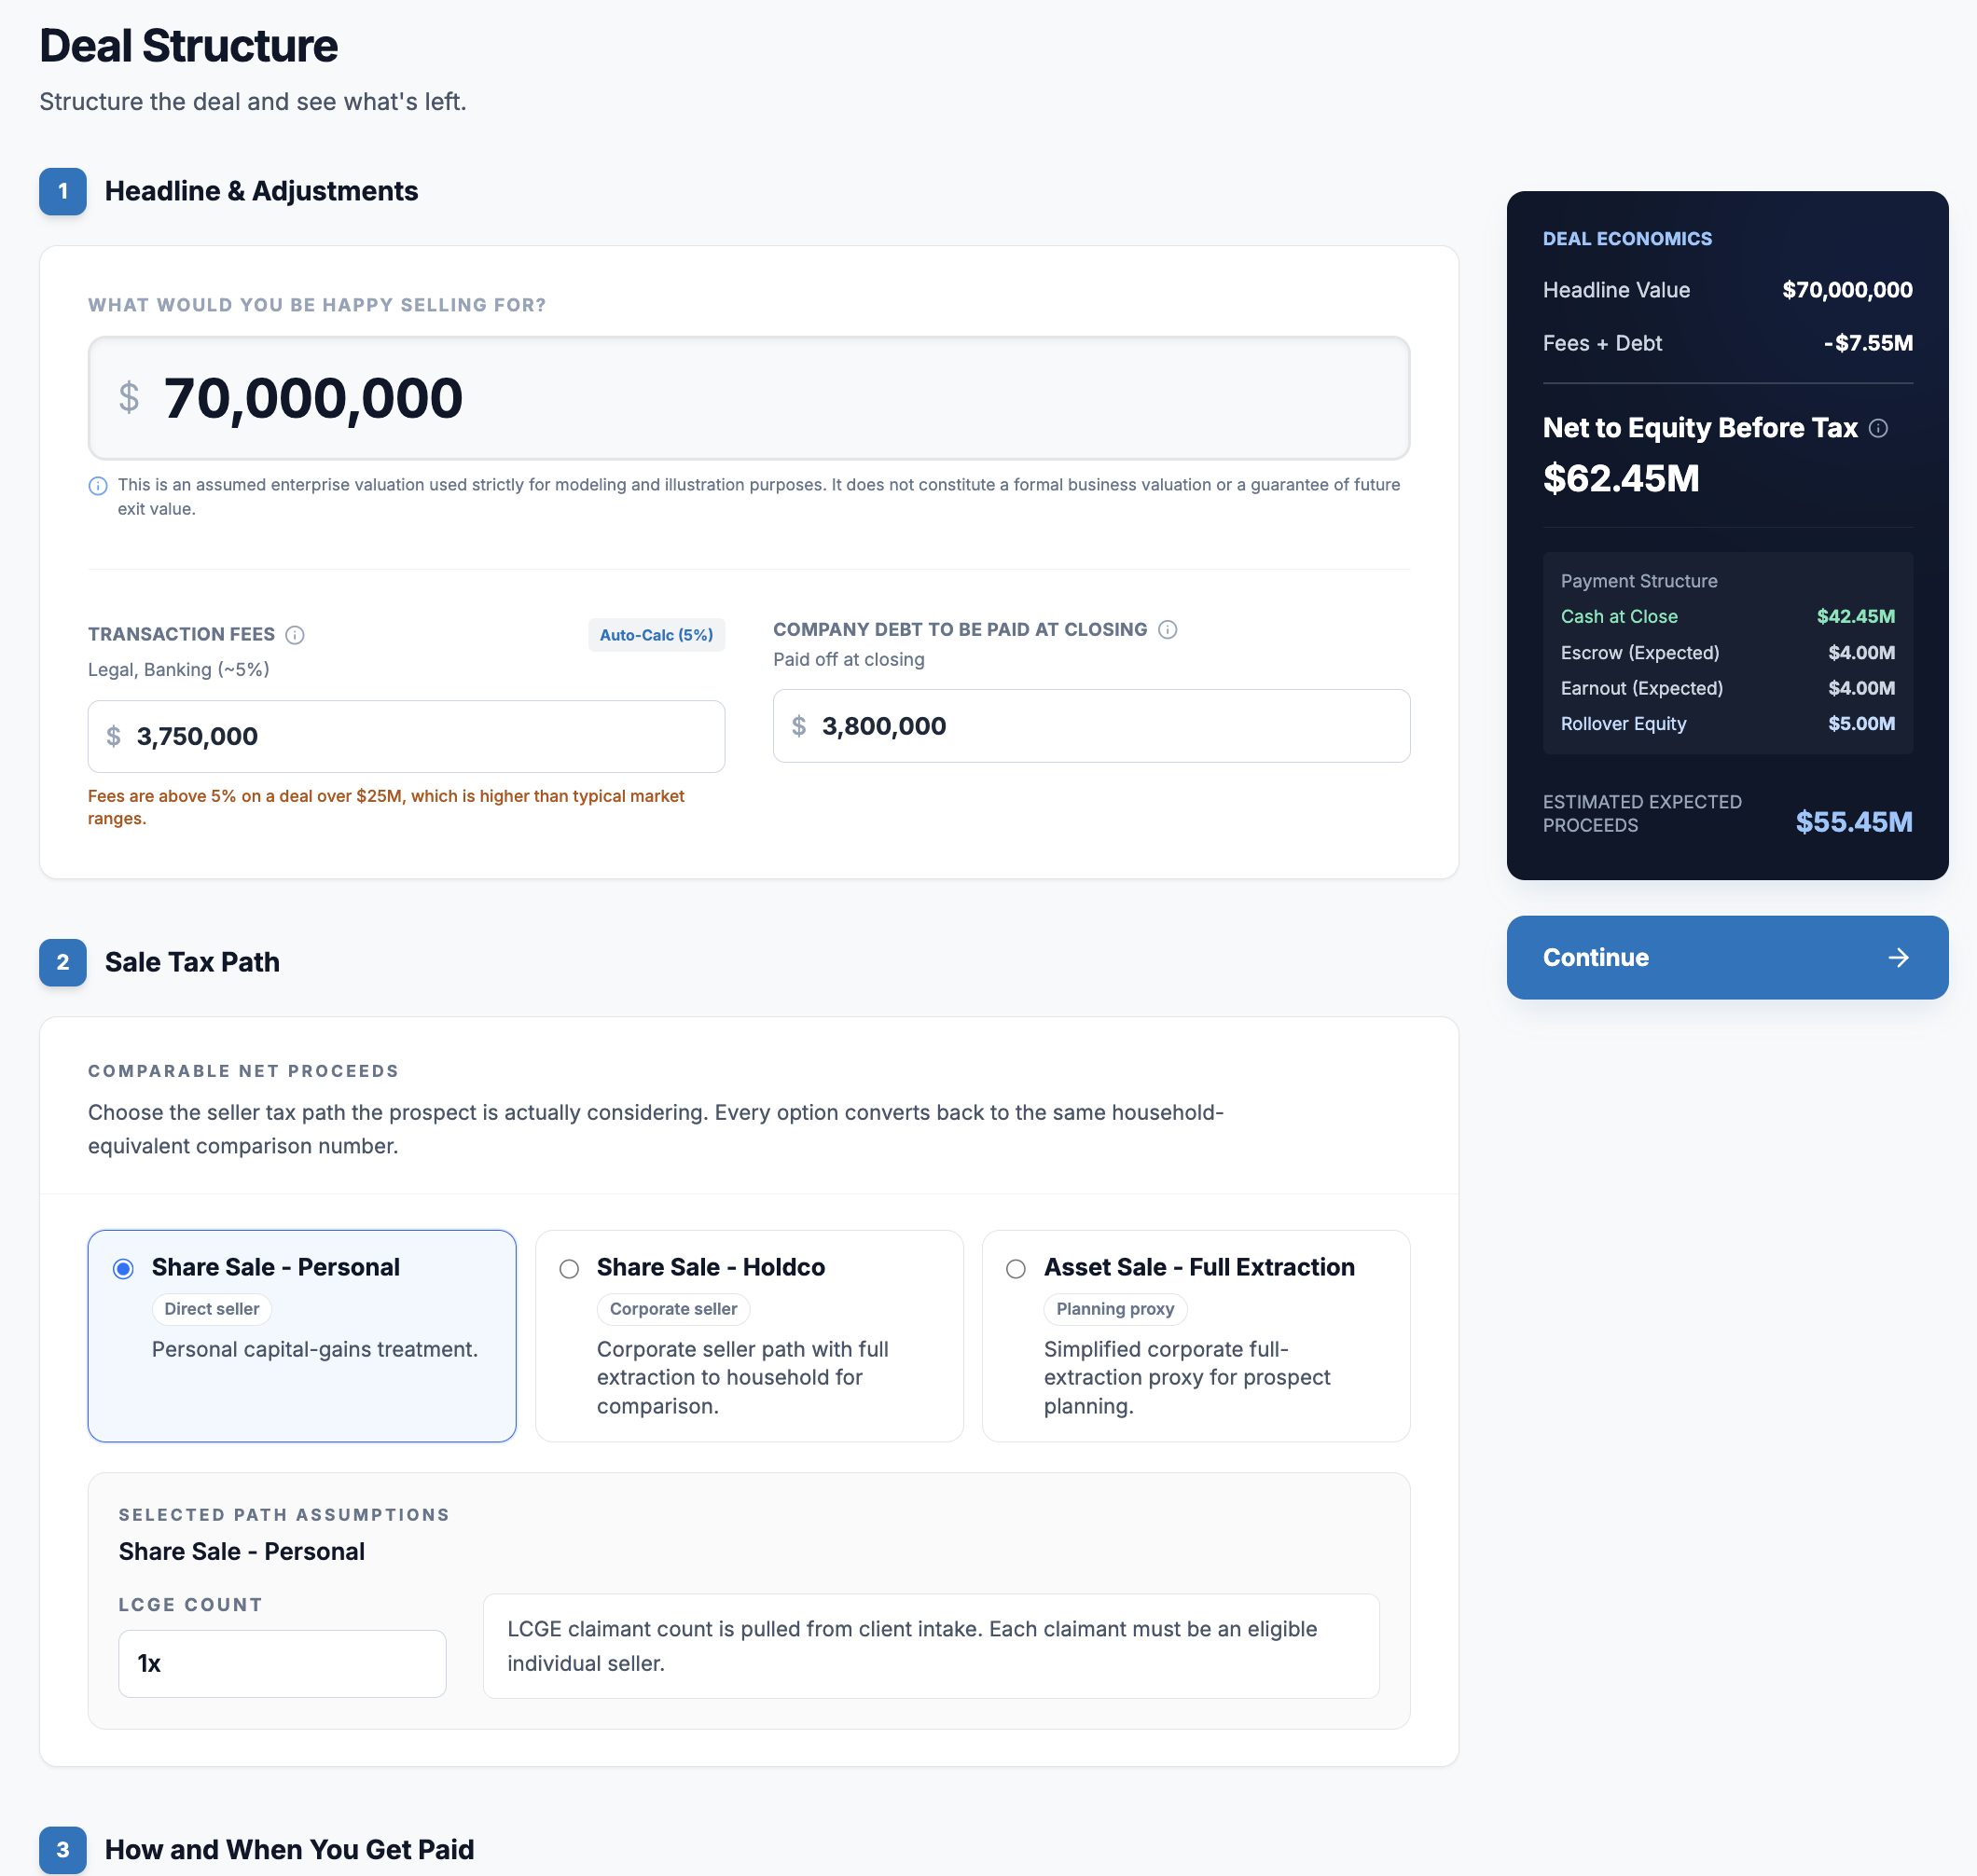The height and width of the screenshot is (1876, 1977).
Task: Open the Net to Equity Before Tax info tooltip
Action: tap(1880, 428)
